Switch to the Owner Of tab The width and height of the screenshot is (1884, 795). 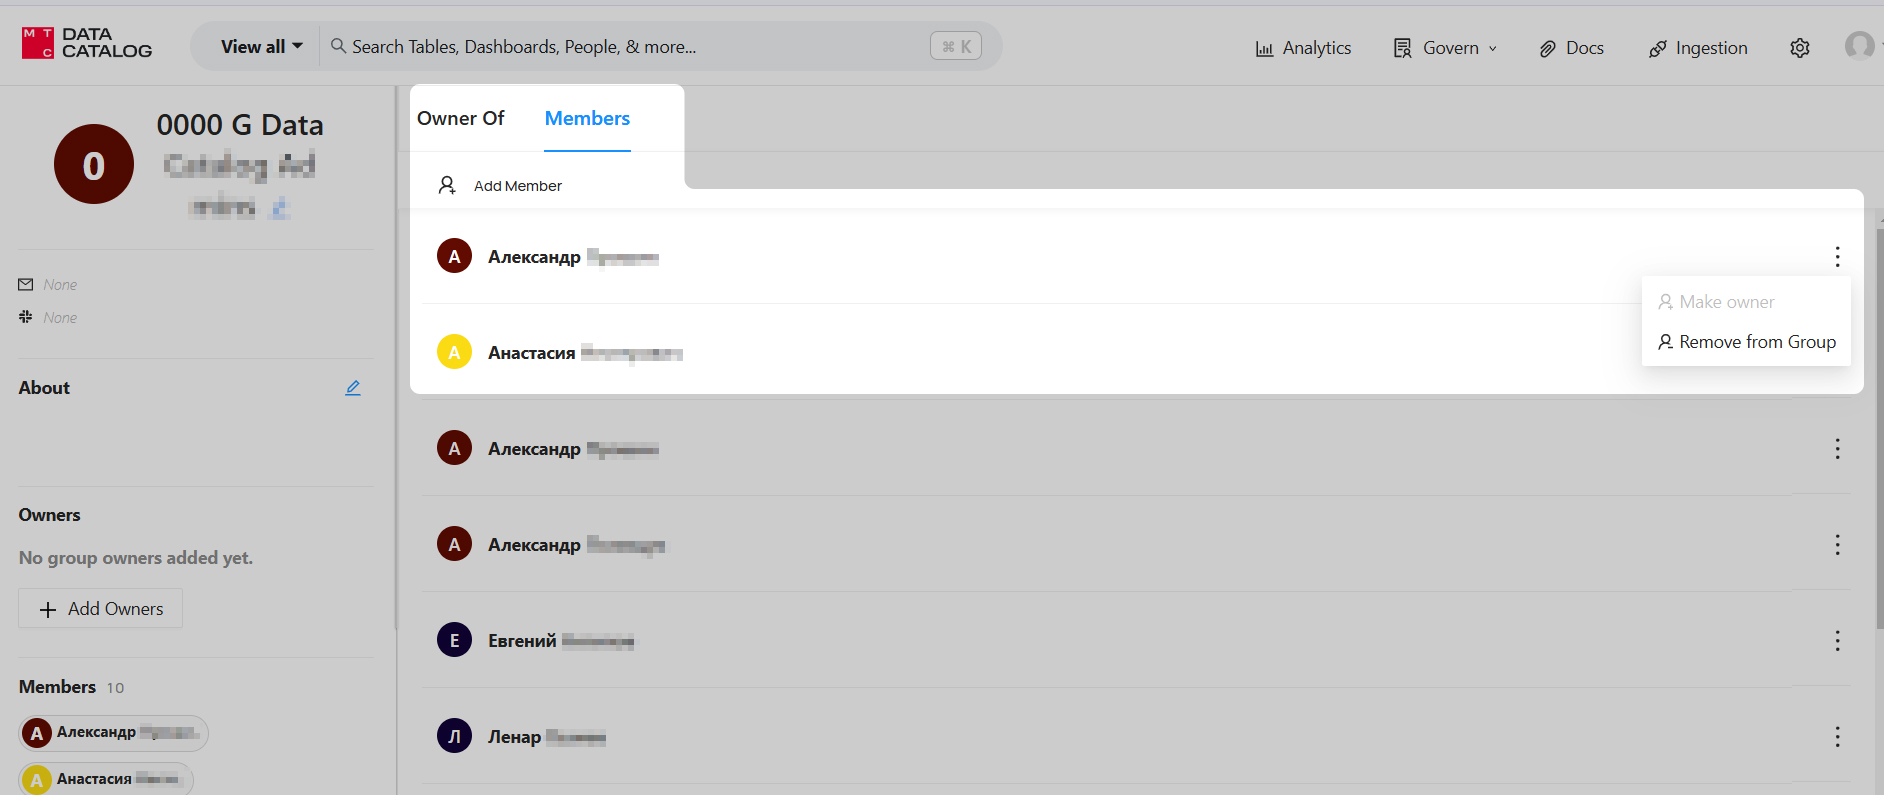click(460, 118)
